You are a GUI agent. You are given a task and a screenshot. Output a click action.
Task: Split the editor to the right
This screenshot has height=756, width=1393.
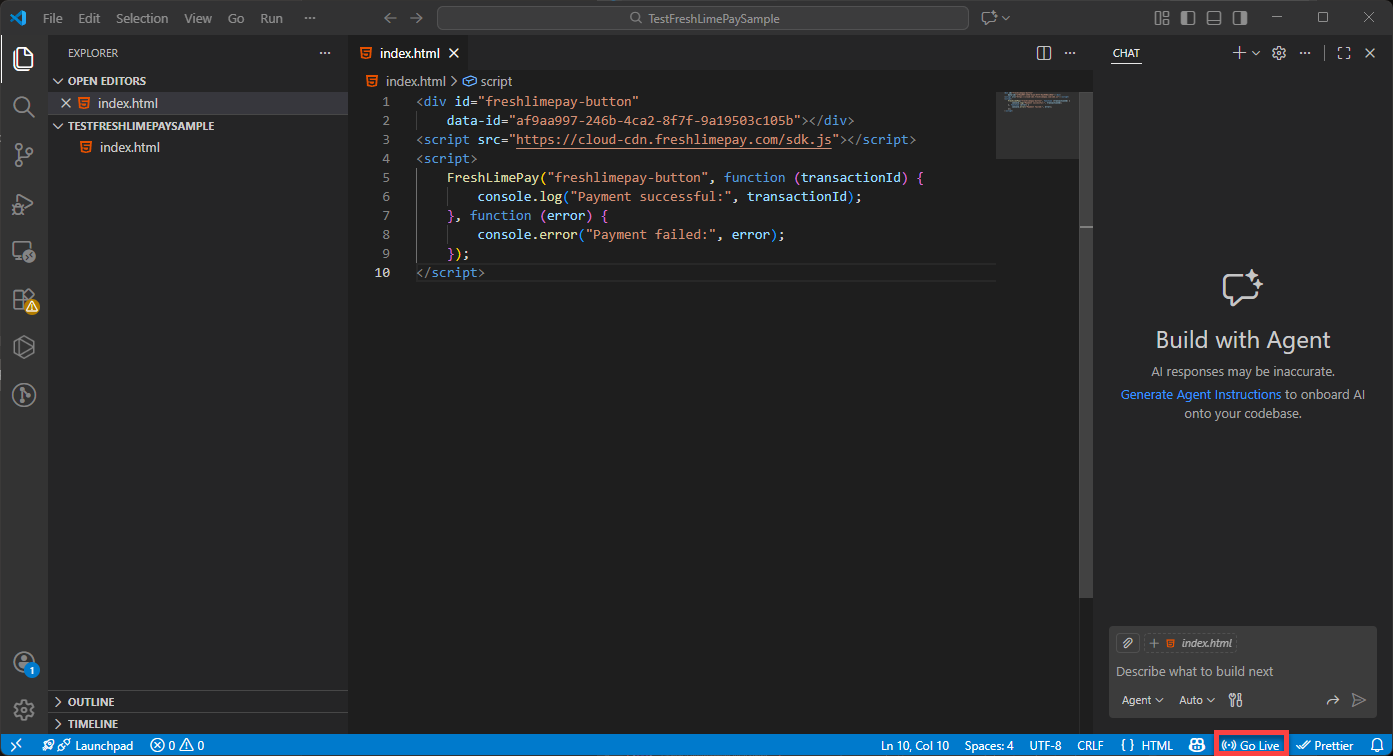(1043, 53)
